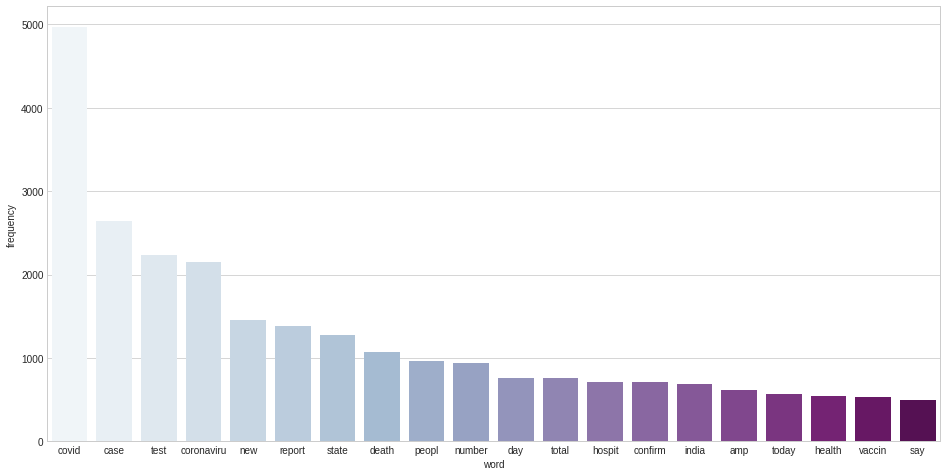Select the 'death' x-axis label
Viewport: 947px width, 476px height.
click(382, 451)
